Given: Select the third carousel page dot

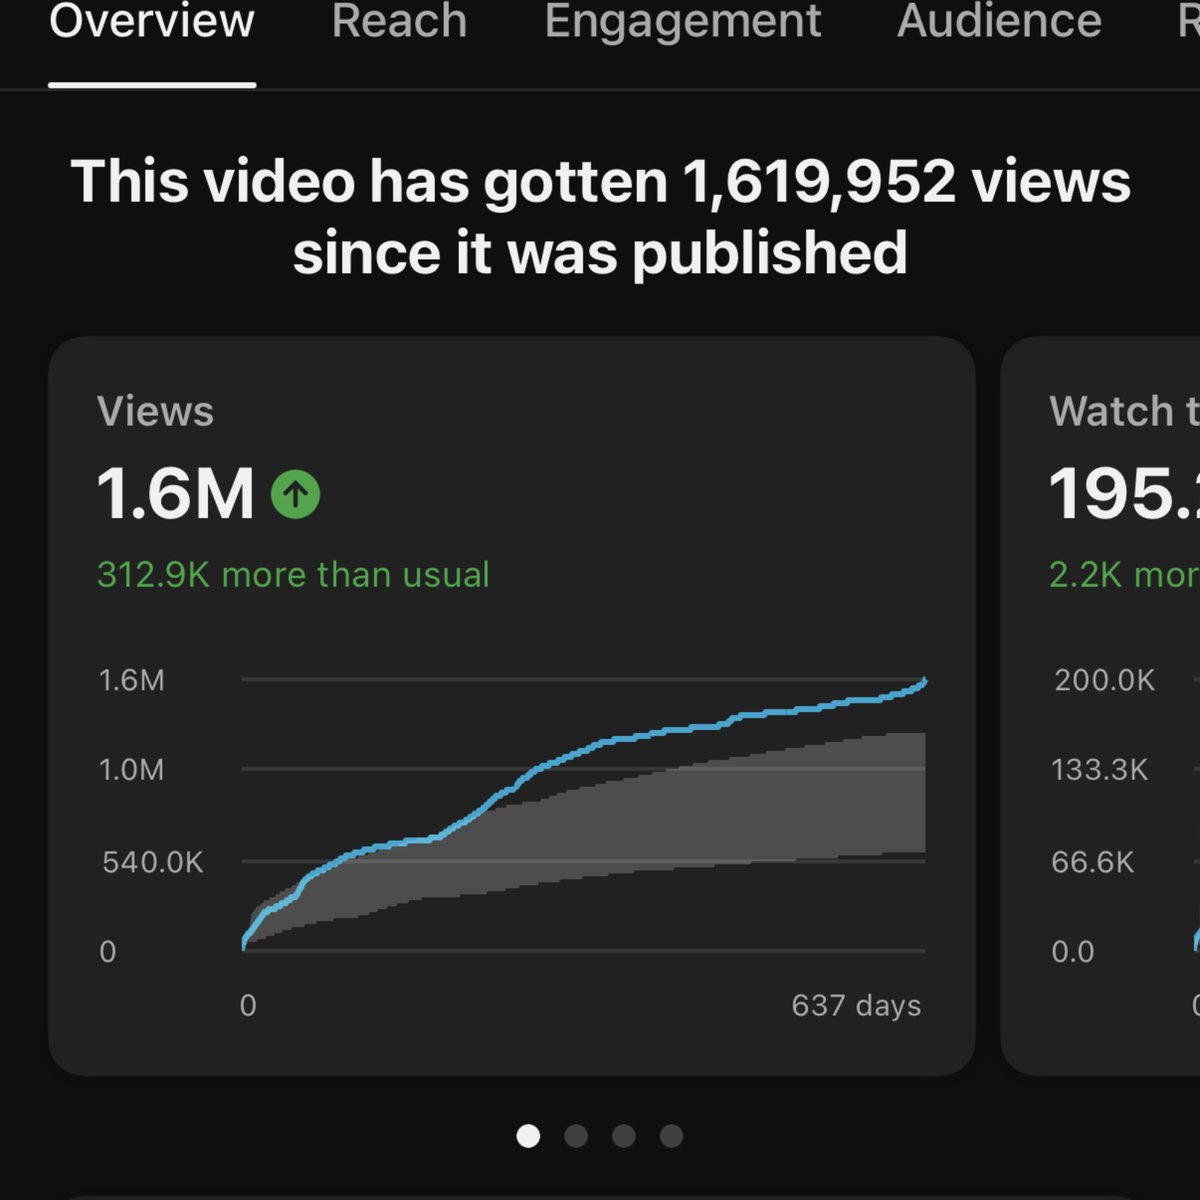Looking at the screenshot, I should [x=624, y=1136].
